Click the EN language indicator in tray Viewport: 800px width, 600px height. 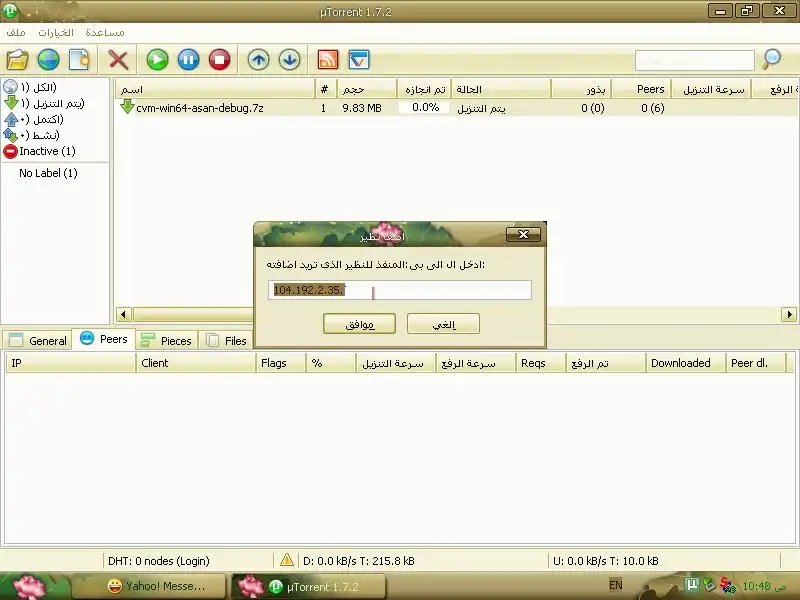[616, 585]
